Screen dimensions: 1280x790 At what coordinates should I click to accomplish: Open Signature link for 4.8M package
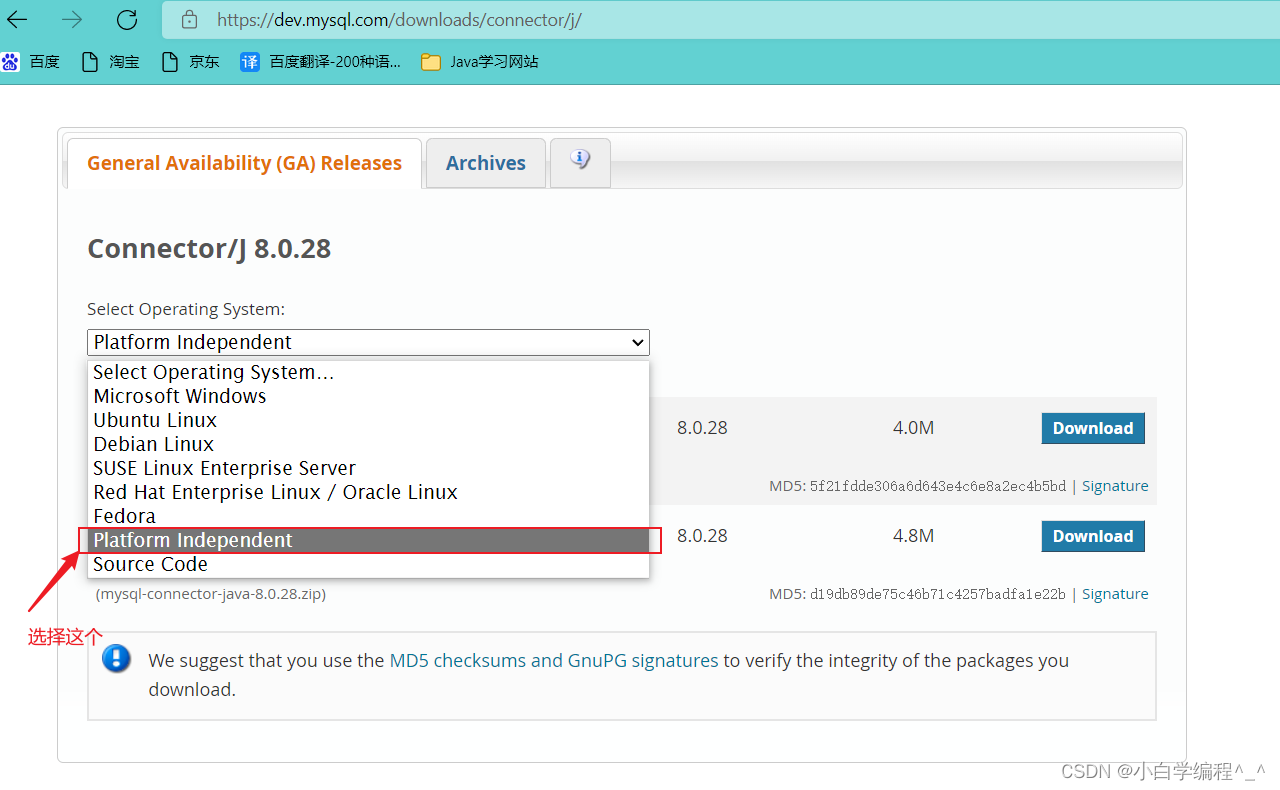click(x=1115, y=594)
